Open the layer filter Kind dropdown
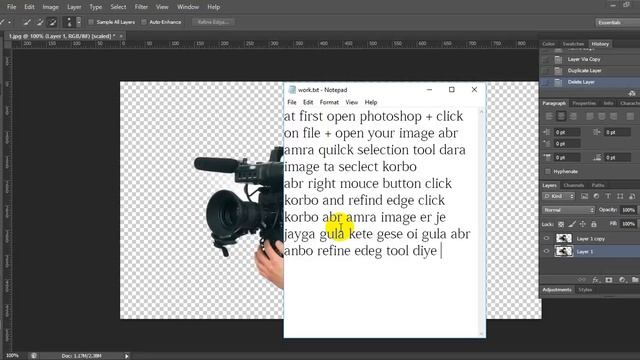This screenshot has width=640, height=360. tap(558, 196)
